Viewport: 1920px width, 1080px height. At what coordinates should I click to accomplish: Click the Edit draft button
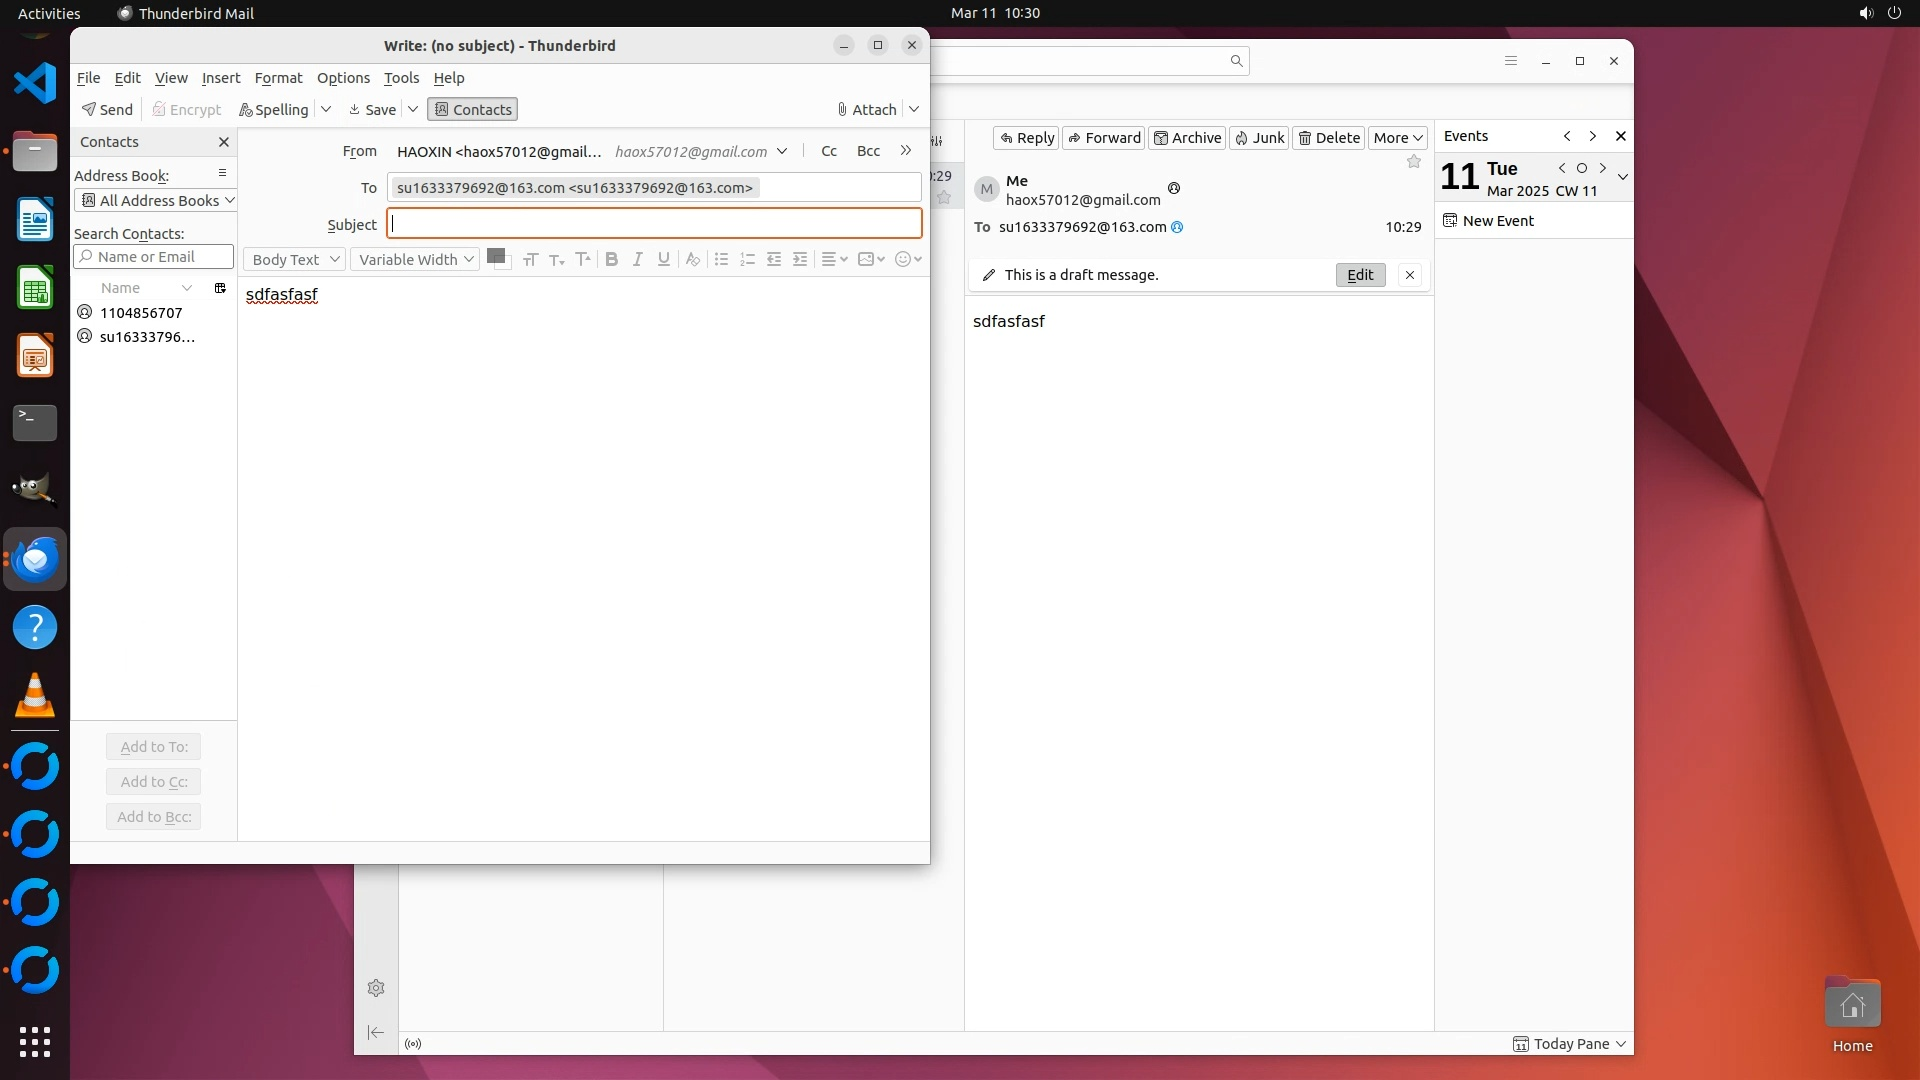point(1360,275)
